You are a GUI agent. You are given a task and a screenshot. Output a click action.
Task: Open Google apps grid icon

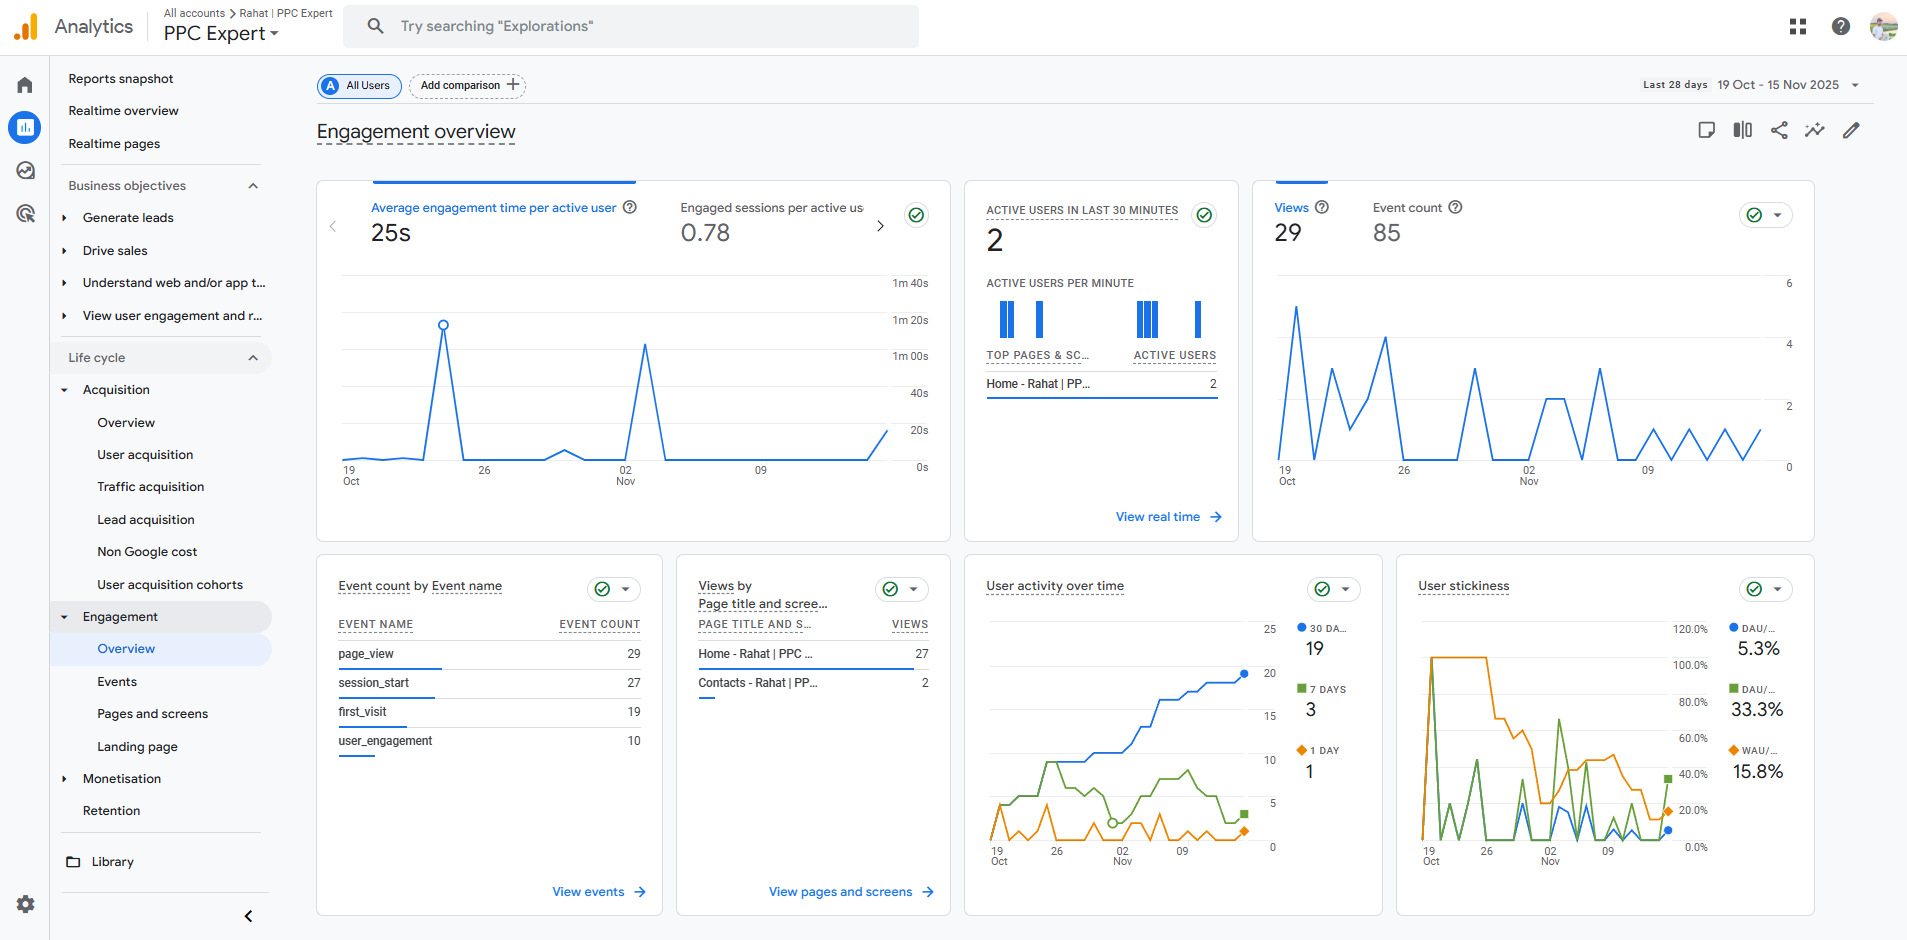pos(1797,27)
